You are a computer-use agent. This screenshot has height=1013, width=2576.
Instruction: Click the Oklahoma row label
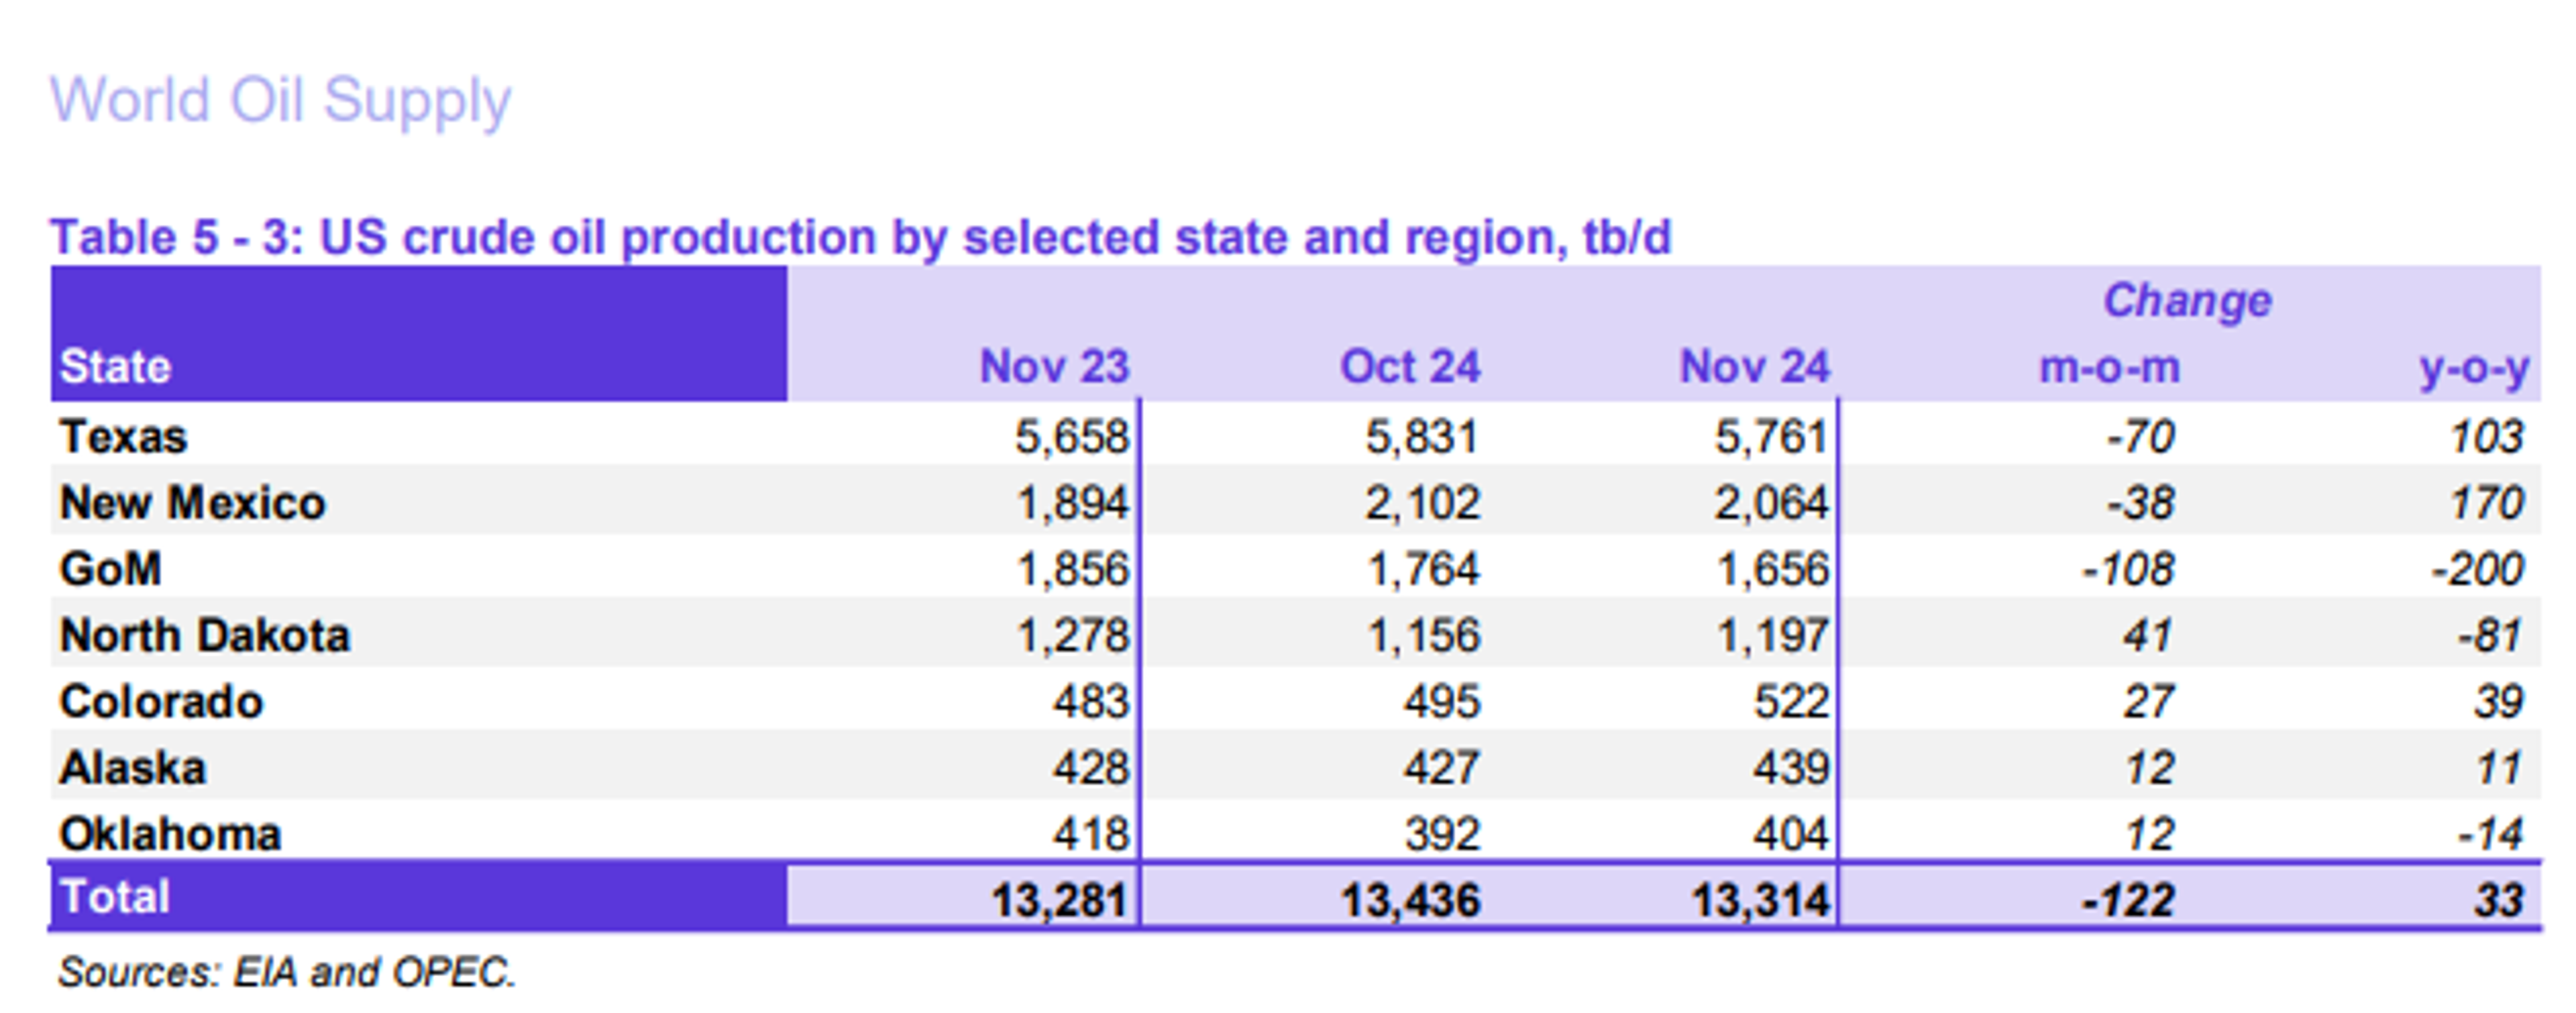pyautogui.click(x=170, y=834)
